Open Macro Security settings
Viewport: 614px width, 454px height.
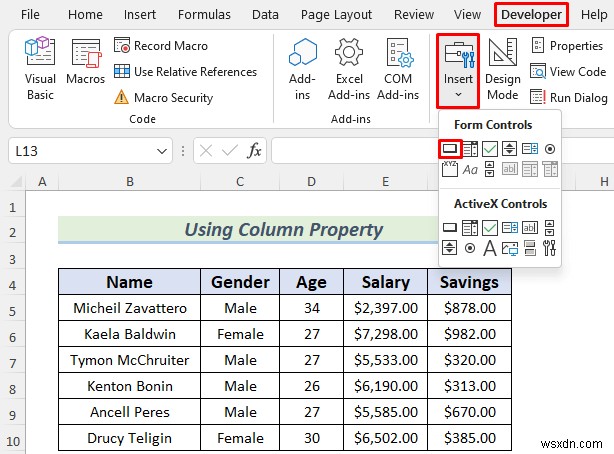(164, 98)
